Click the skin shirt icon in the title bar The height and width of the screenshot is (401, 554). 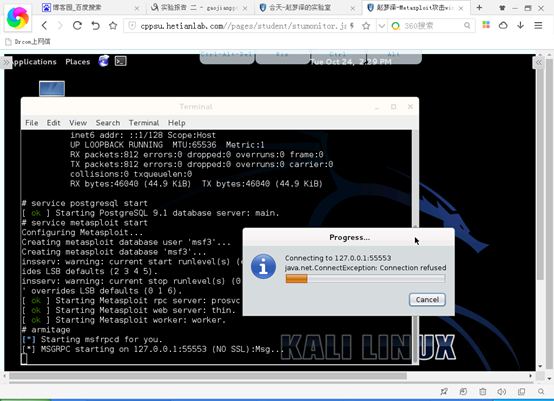click(502, 8)
